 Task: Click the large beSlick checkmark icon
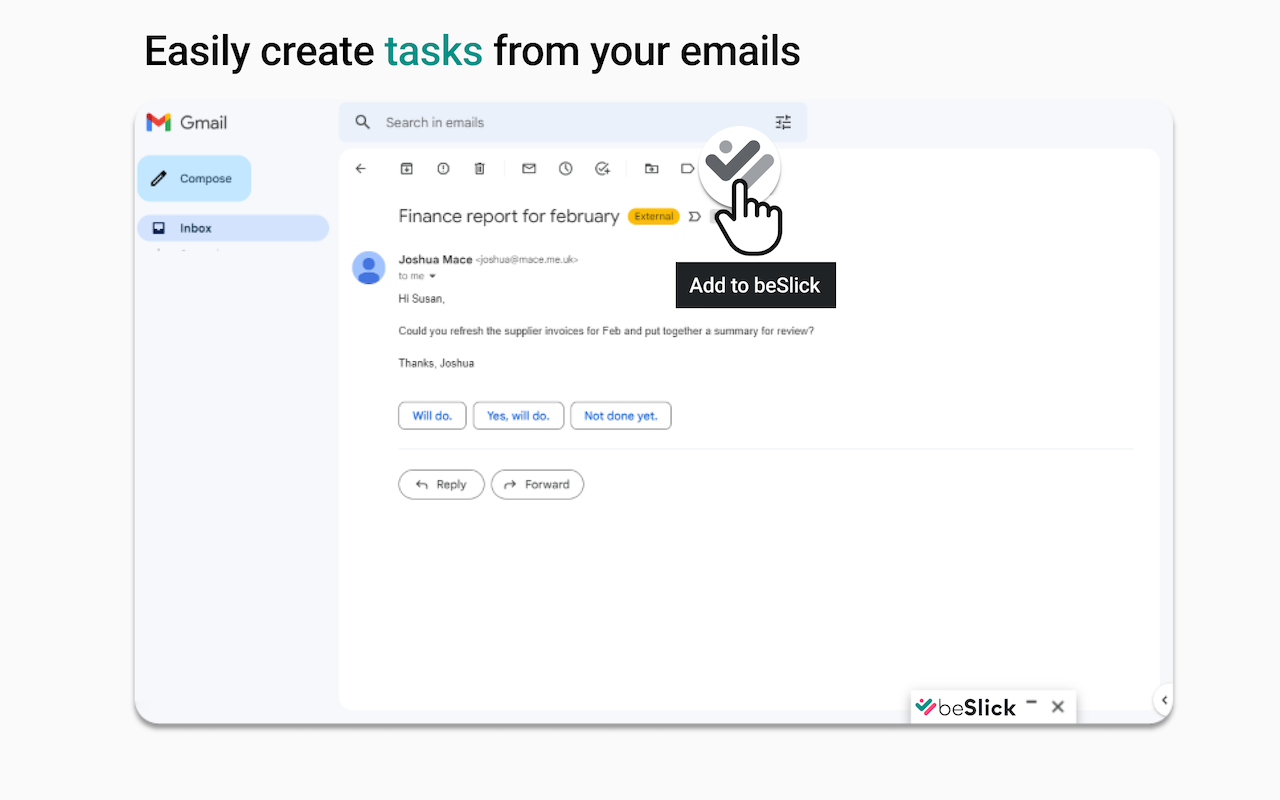pos(739,163)
